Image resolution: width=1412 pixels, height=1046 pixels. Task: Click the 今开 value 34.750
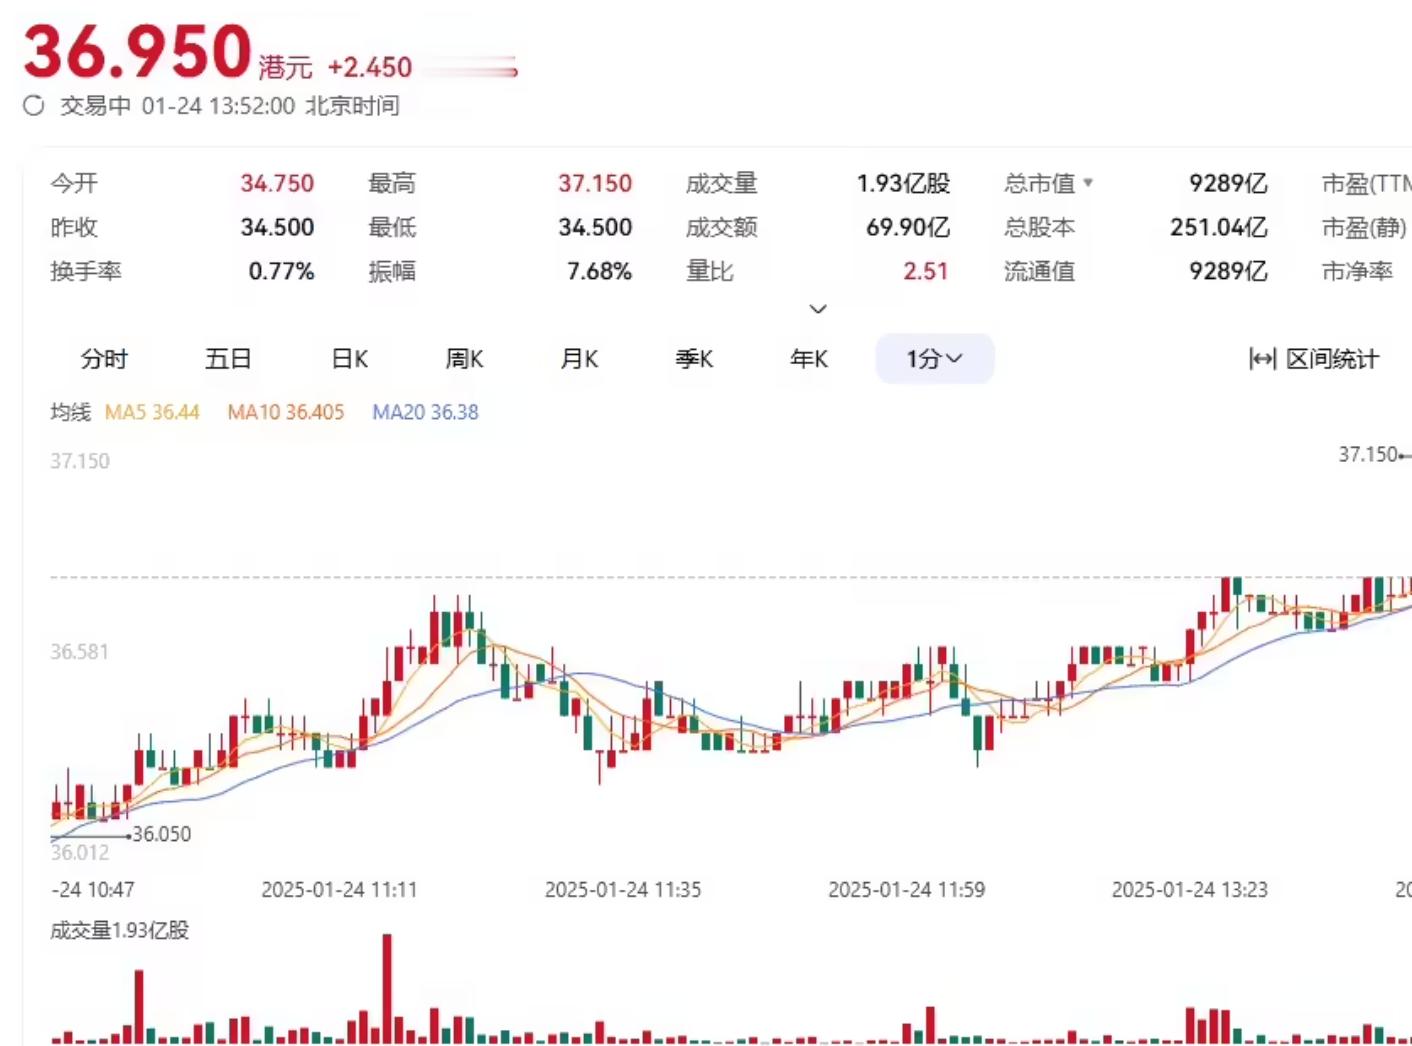pyautogui.click(x=277, y=183)
